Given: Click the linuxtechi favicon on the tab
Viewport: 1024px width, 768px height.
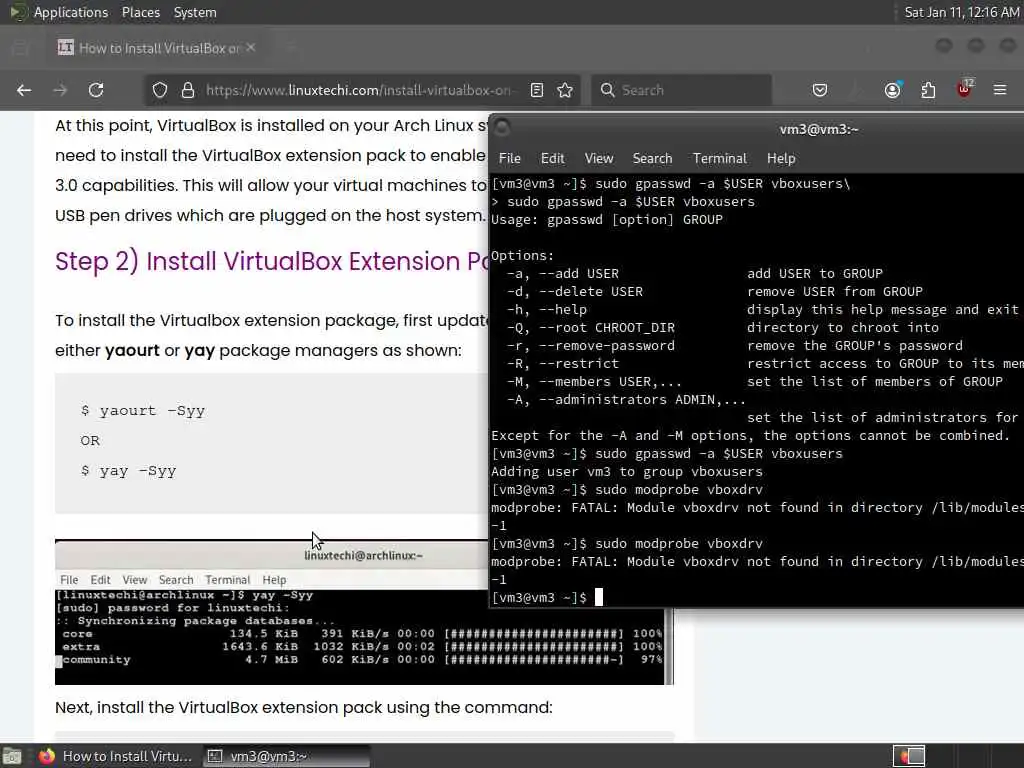Looking at the screenshot, I should 65,47.
